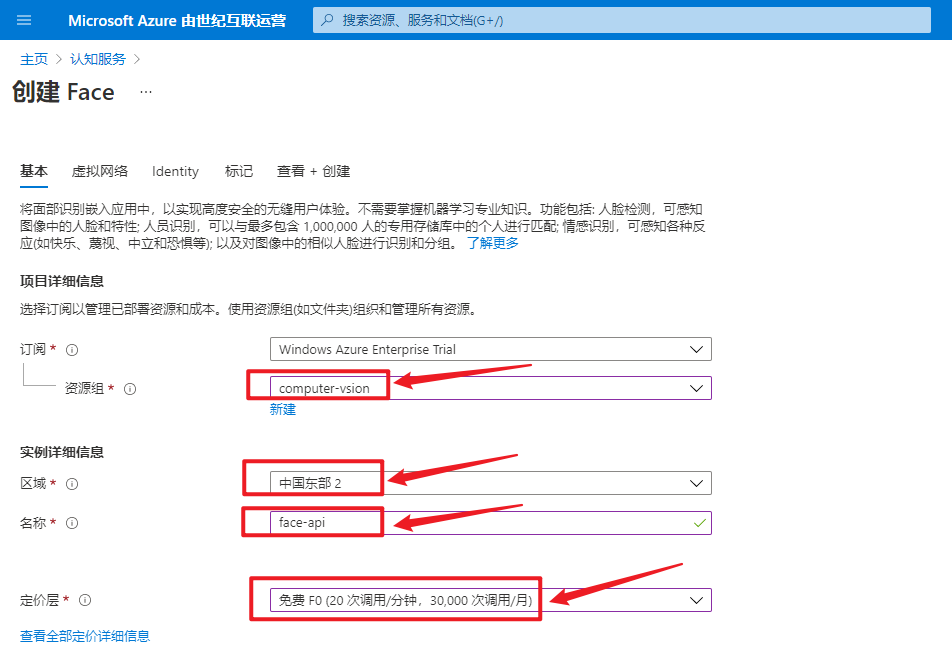This screenshot has height=668, width=952.
Task: Show info tooltip for 定价层
Action: [x=85, y=600]
